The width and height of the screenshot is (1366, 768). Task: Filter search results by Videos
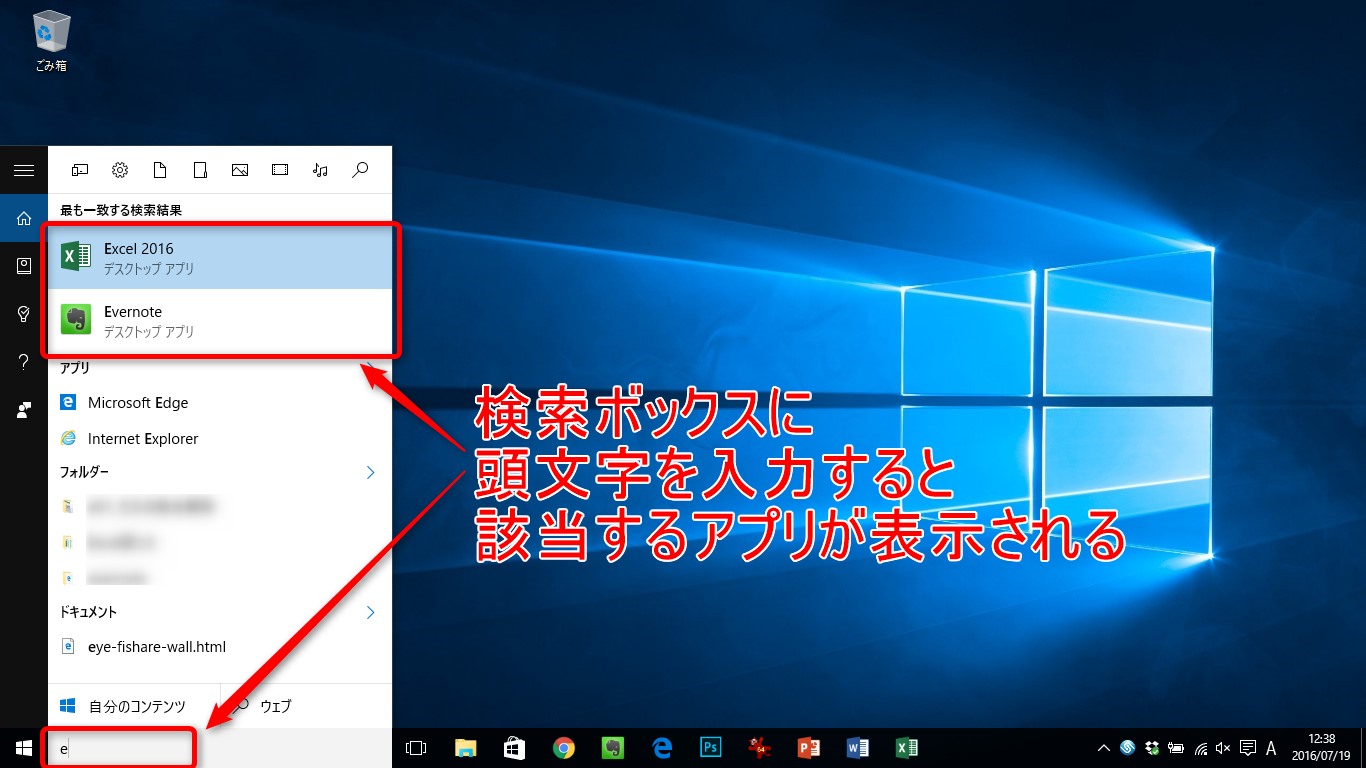pos(280,170)
